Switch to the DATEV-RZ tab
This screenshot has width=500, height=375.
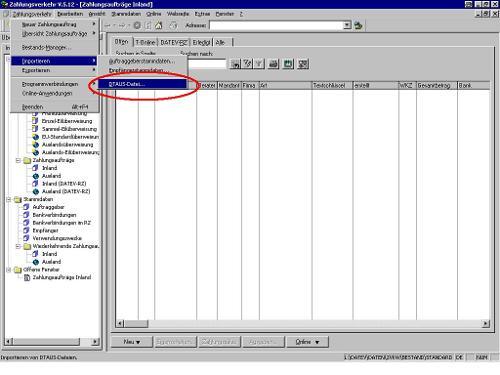point(174,42)
